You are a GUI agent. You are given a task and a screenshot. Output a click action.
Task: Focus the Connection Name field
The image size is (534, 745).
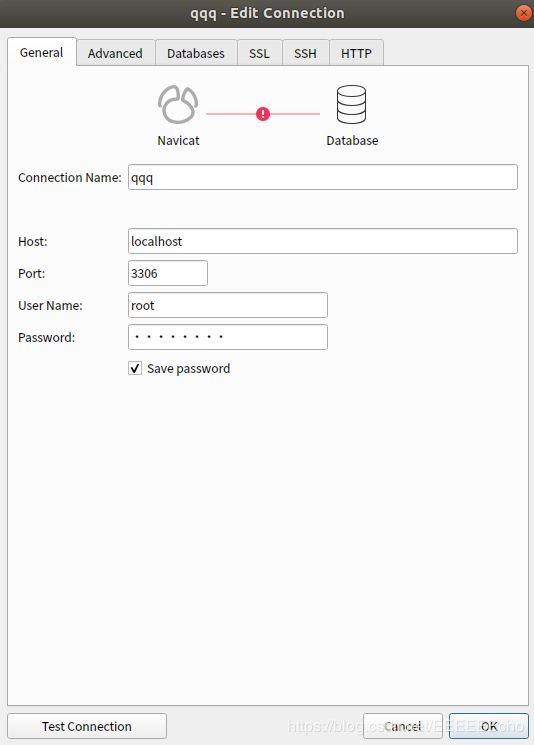click(x=323, y=177)
